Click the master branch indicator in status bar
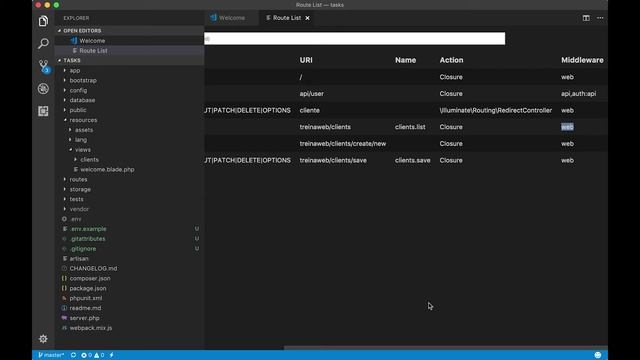640x360 pixels. coord(51,355)
